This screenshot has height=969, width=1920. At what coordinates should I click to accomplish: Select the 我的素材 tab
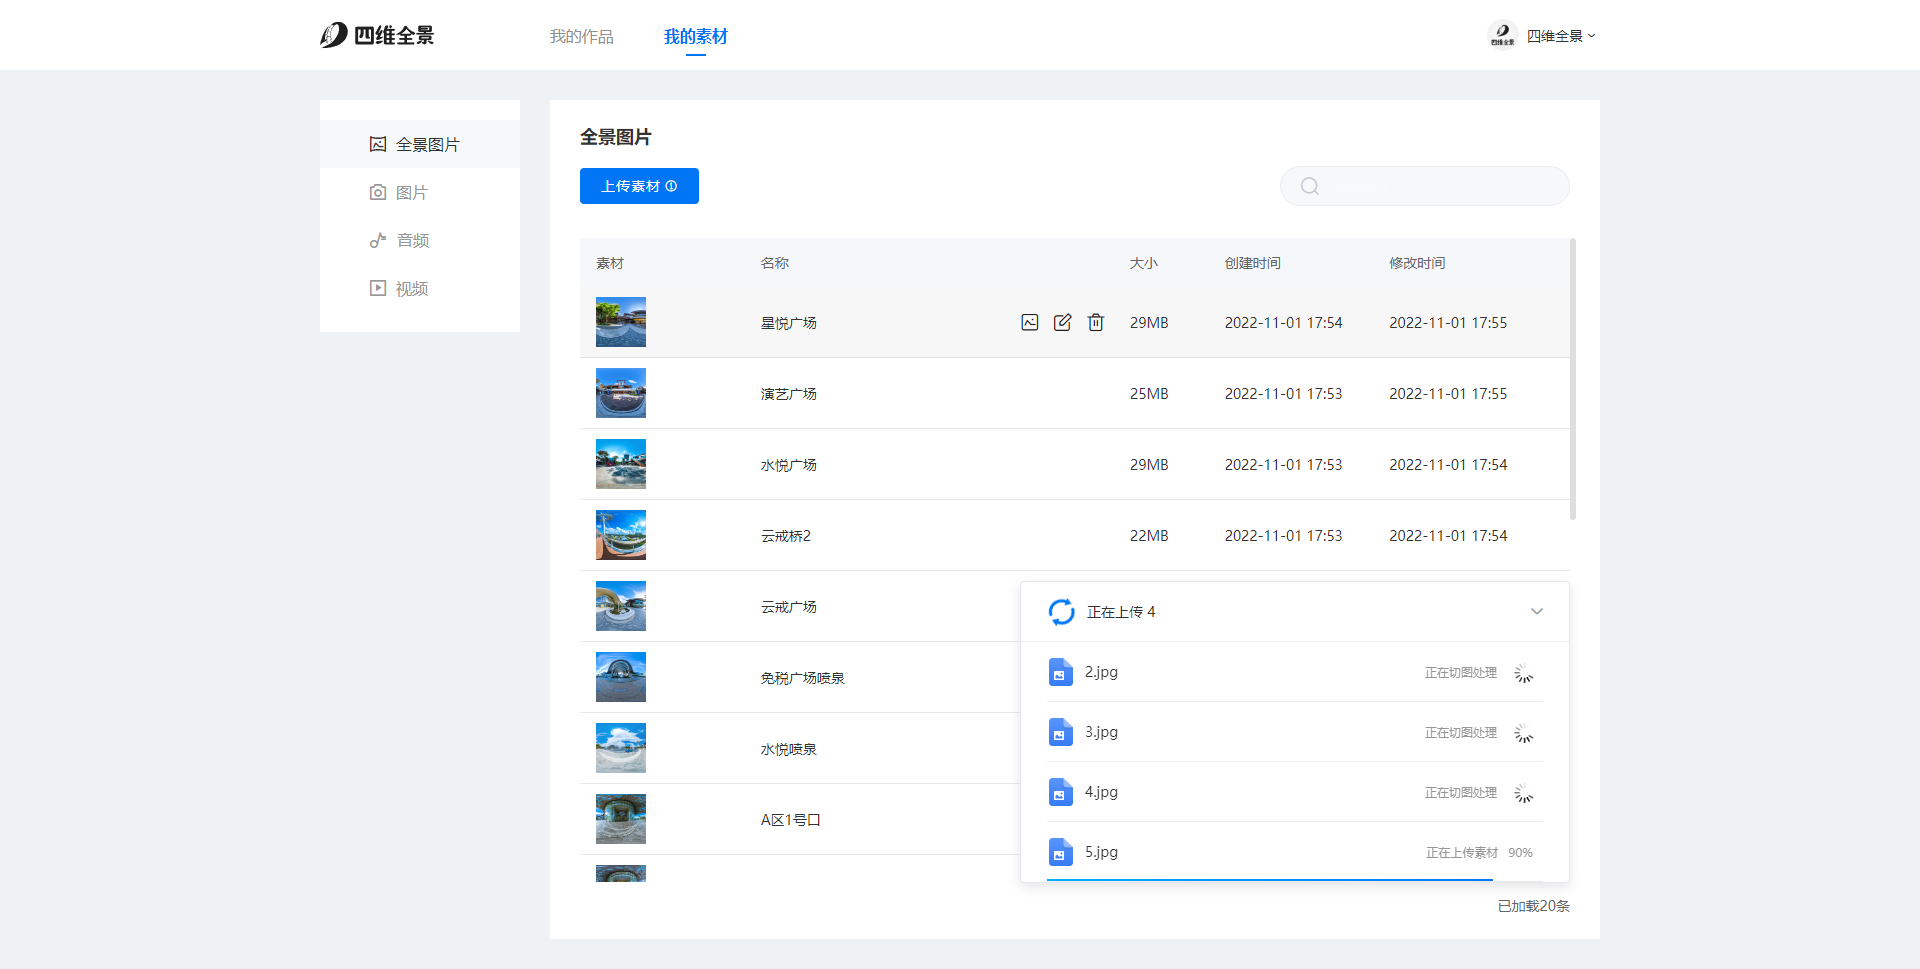(x=695, y=37)
